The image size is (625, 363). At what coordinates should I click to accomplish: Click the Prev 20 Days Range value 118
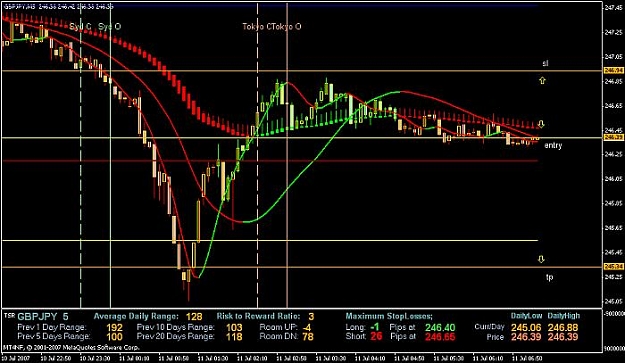pyautogui.click(x=234, y=337)
